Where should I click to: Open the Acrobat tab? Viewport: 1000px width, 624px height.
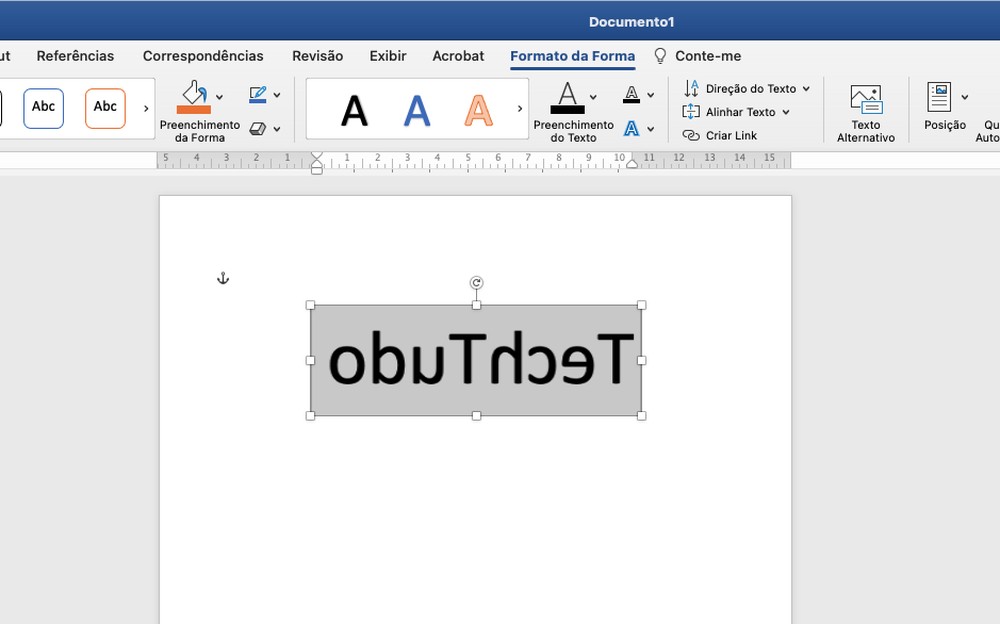point(458,56)
